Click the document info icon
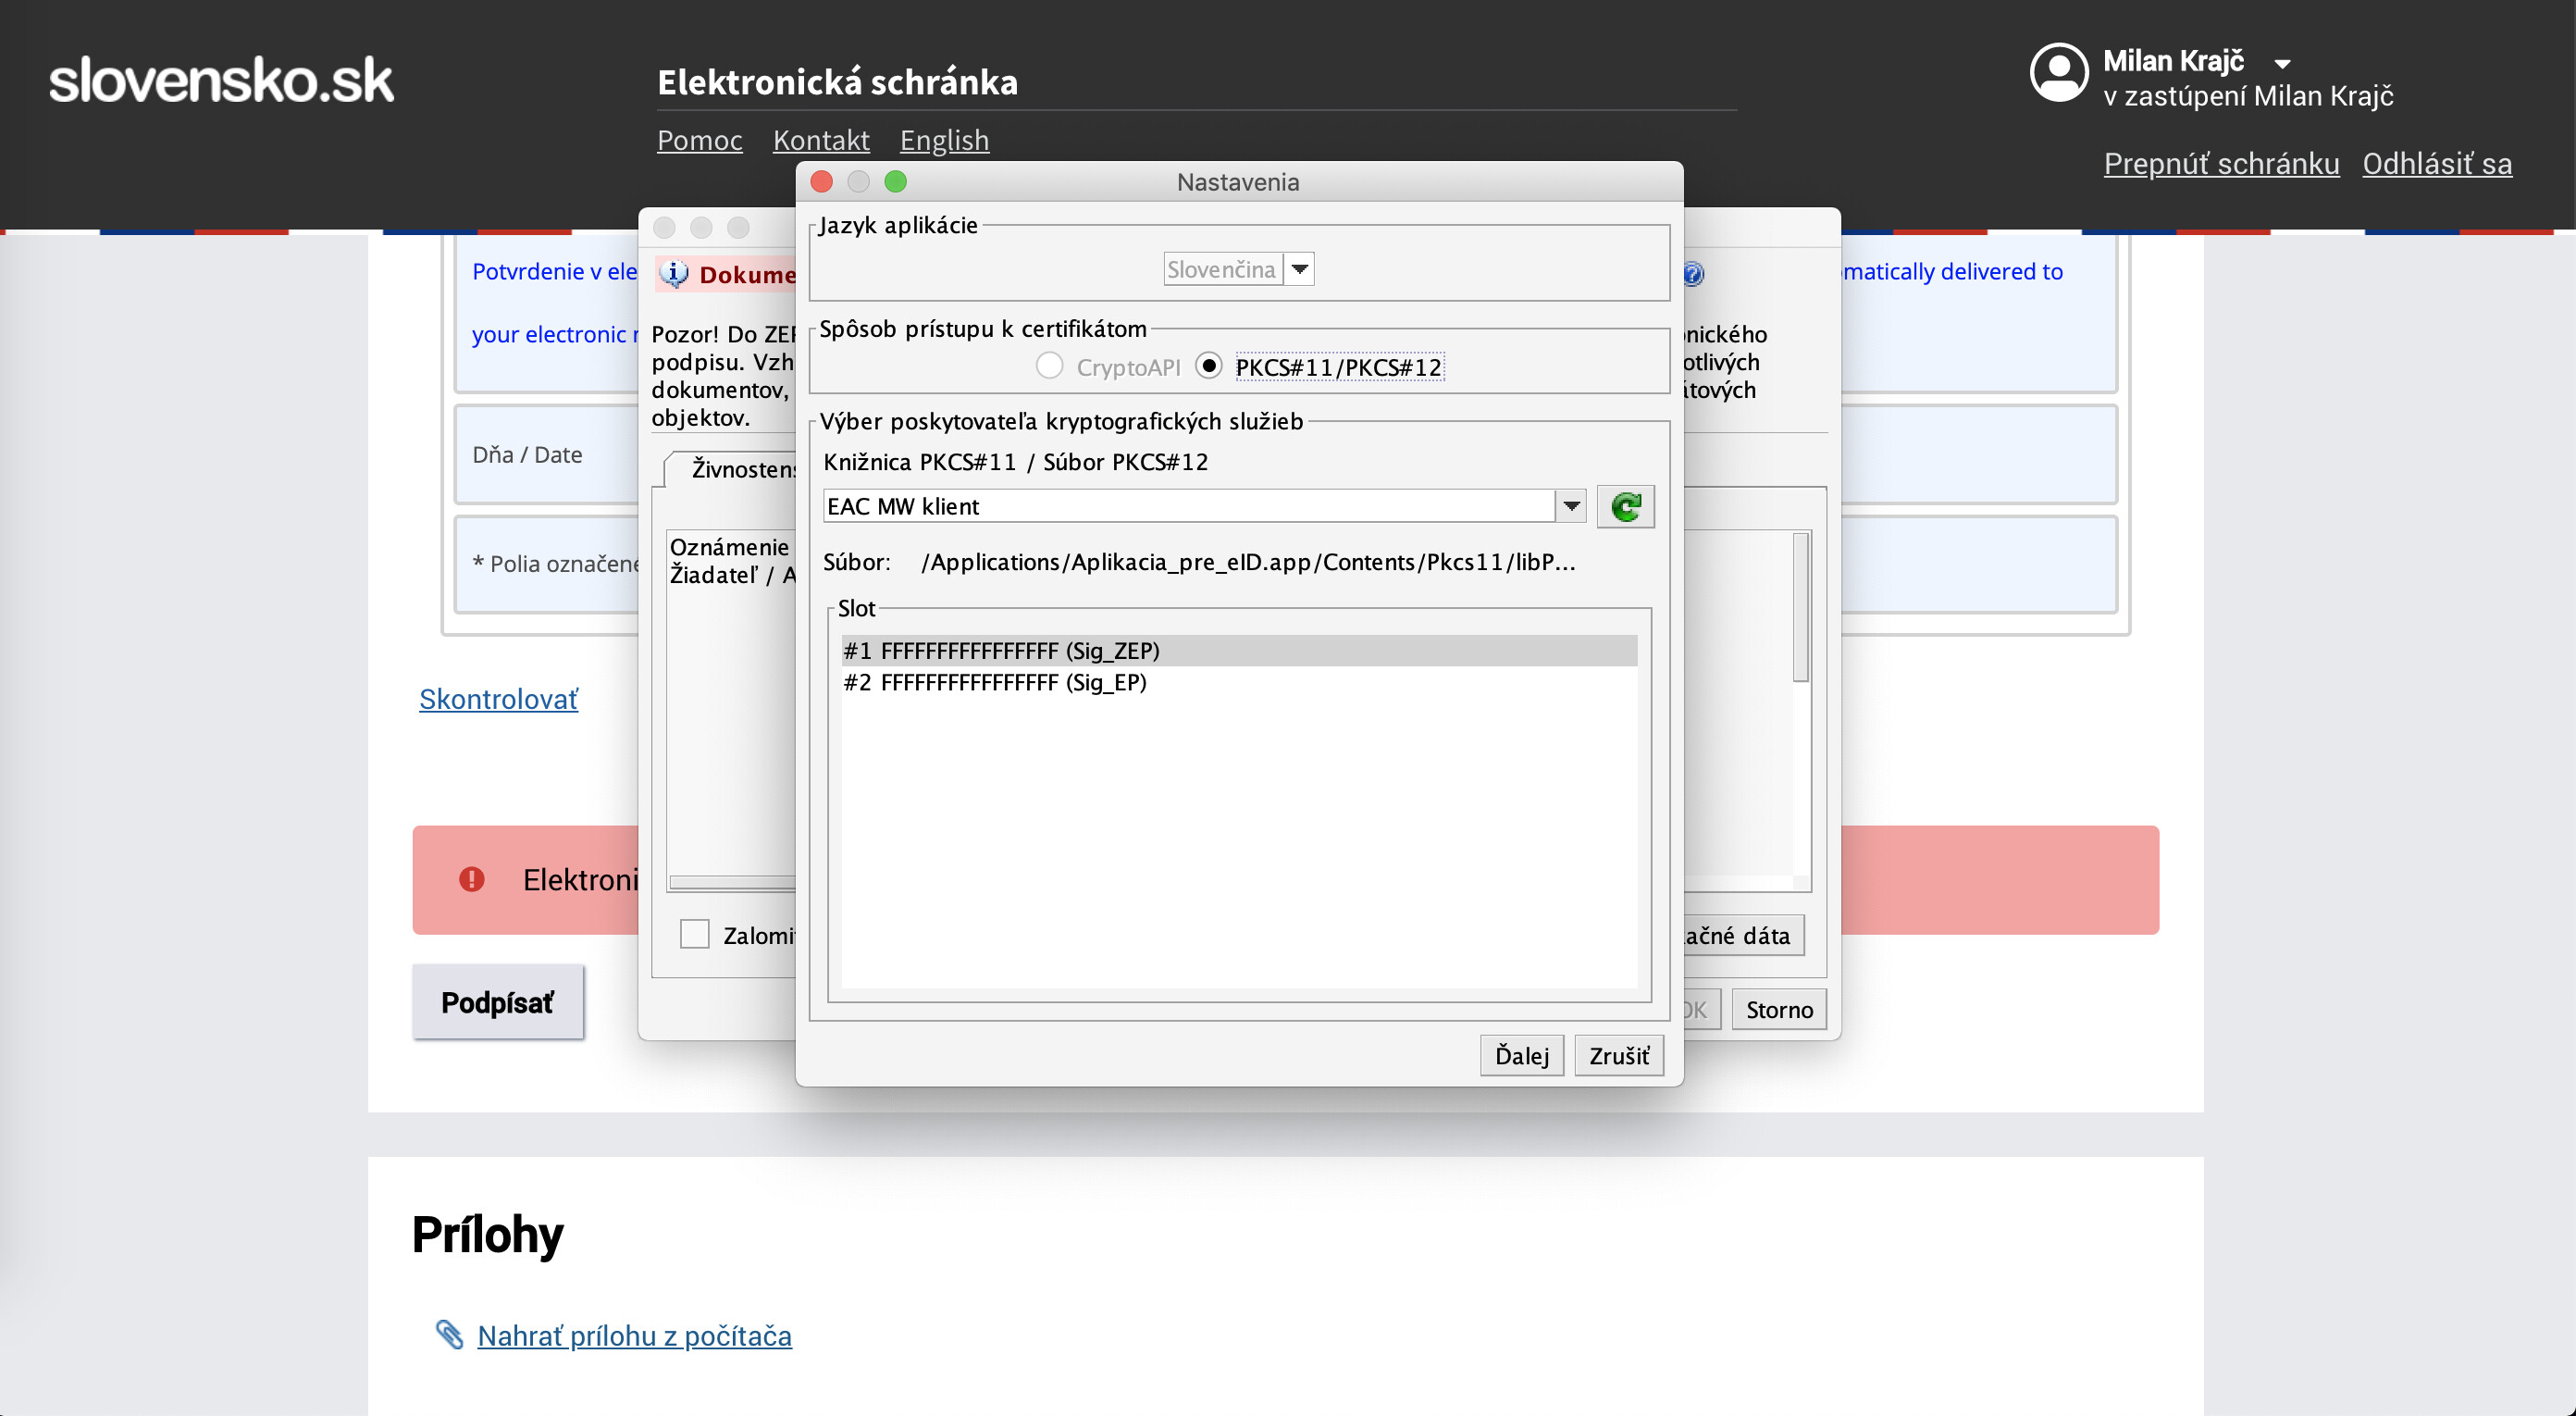 pyautogui.click(x=675, y=274)
